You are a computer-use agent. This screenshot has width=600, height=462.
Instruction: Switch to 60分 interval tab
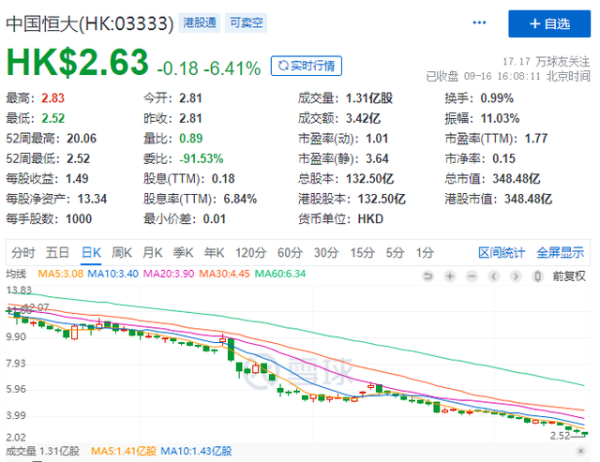pyautogui.click(x=290, y=253)
